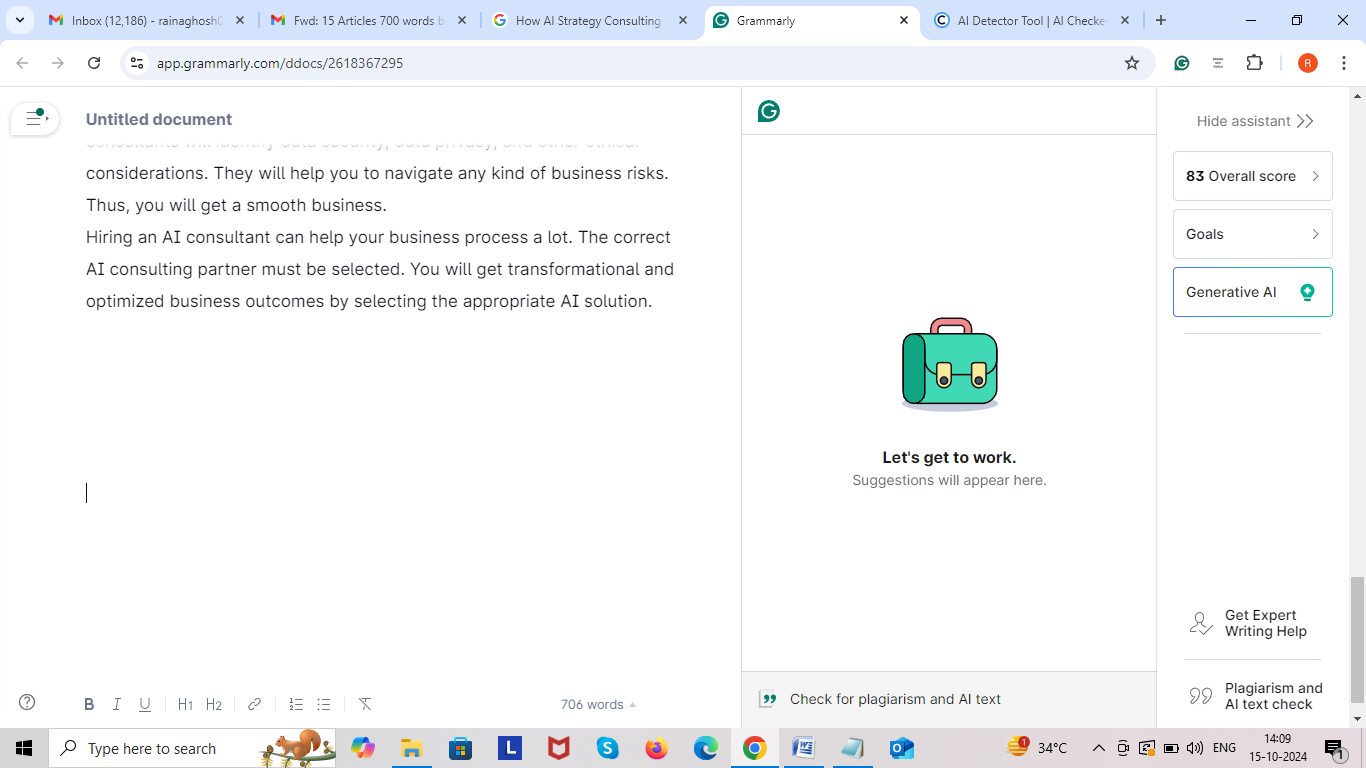Expand the 83 Overall score panel
The width and height of the screenshot is (1366, 768).
(1253, 176)
